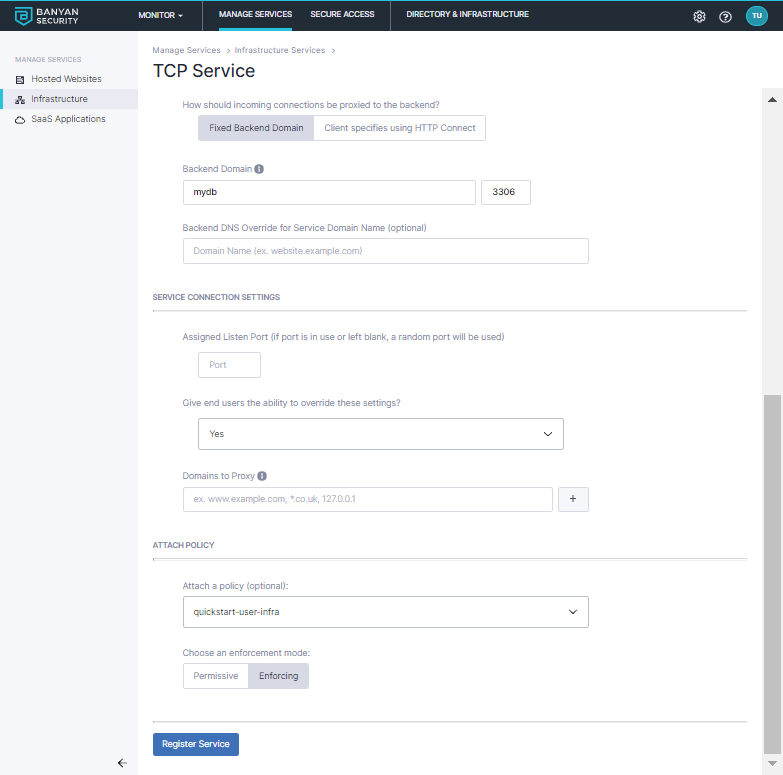Open the override settings Yes dropdown
The width and height of the screenshot is (783, 775).
point(381,434)
